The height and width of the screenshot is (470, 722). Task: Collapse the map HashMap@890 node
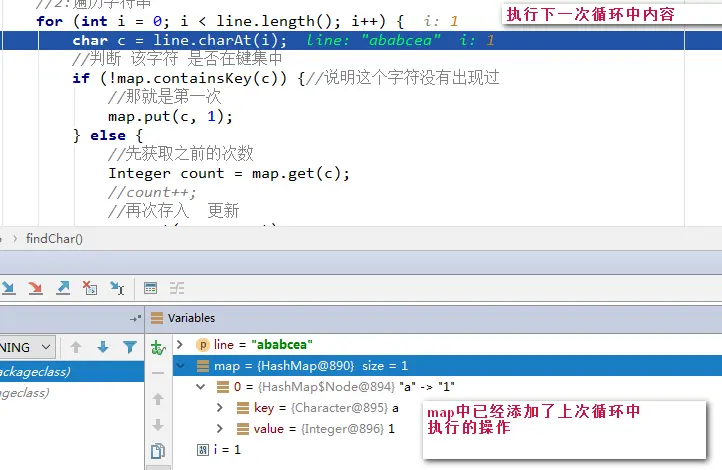pyautogui.click(x=180, y=366)
